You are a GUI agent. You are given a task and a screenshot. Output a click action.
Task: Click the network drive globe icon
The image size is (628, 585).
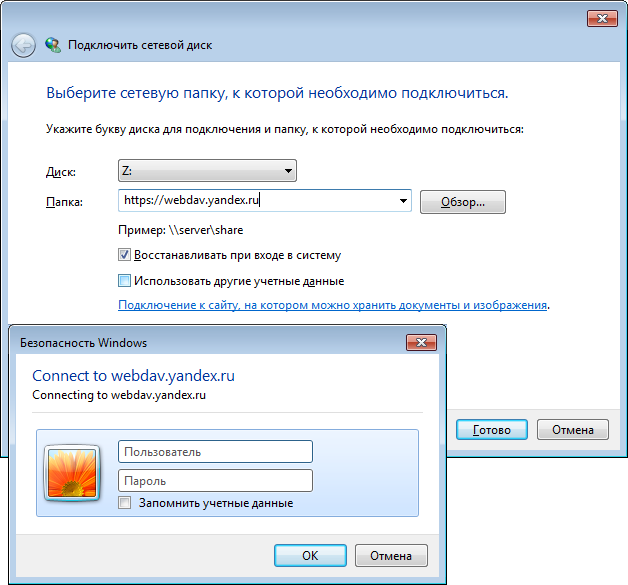[53, 45]
